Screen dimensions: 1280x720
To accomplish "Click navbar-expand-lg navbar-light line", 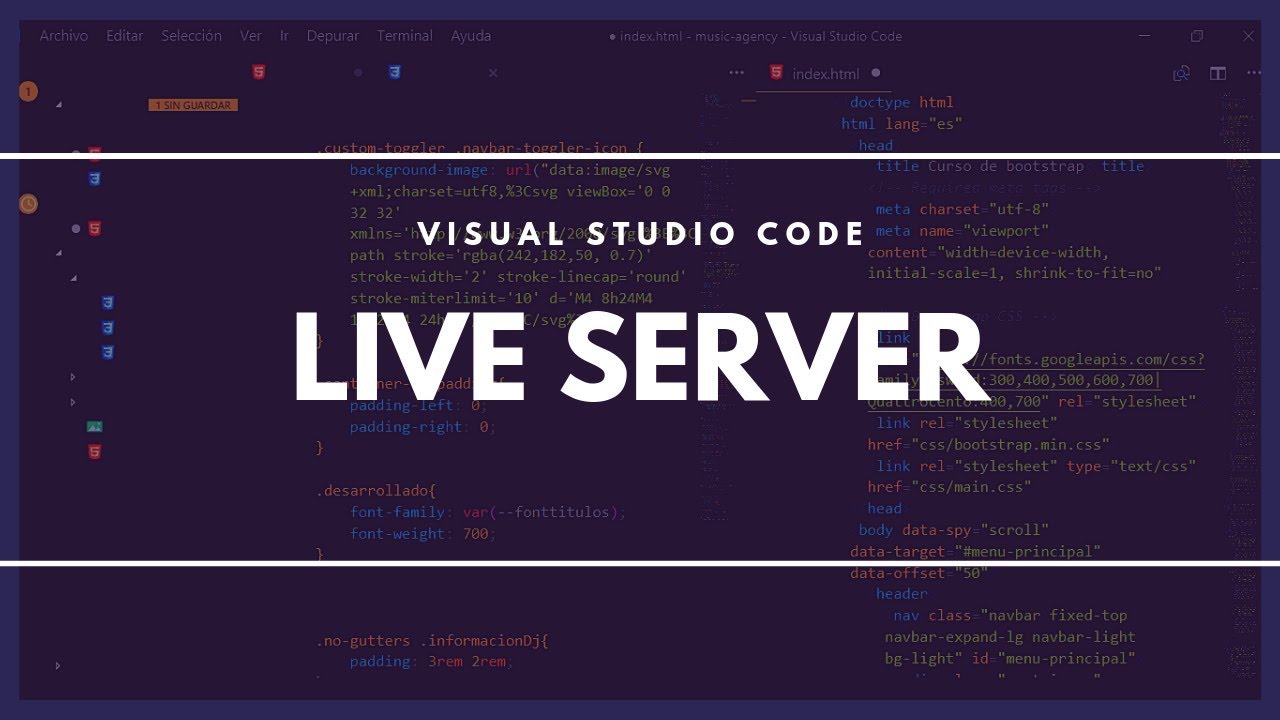I will tap(1010, 637).
